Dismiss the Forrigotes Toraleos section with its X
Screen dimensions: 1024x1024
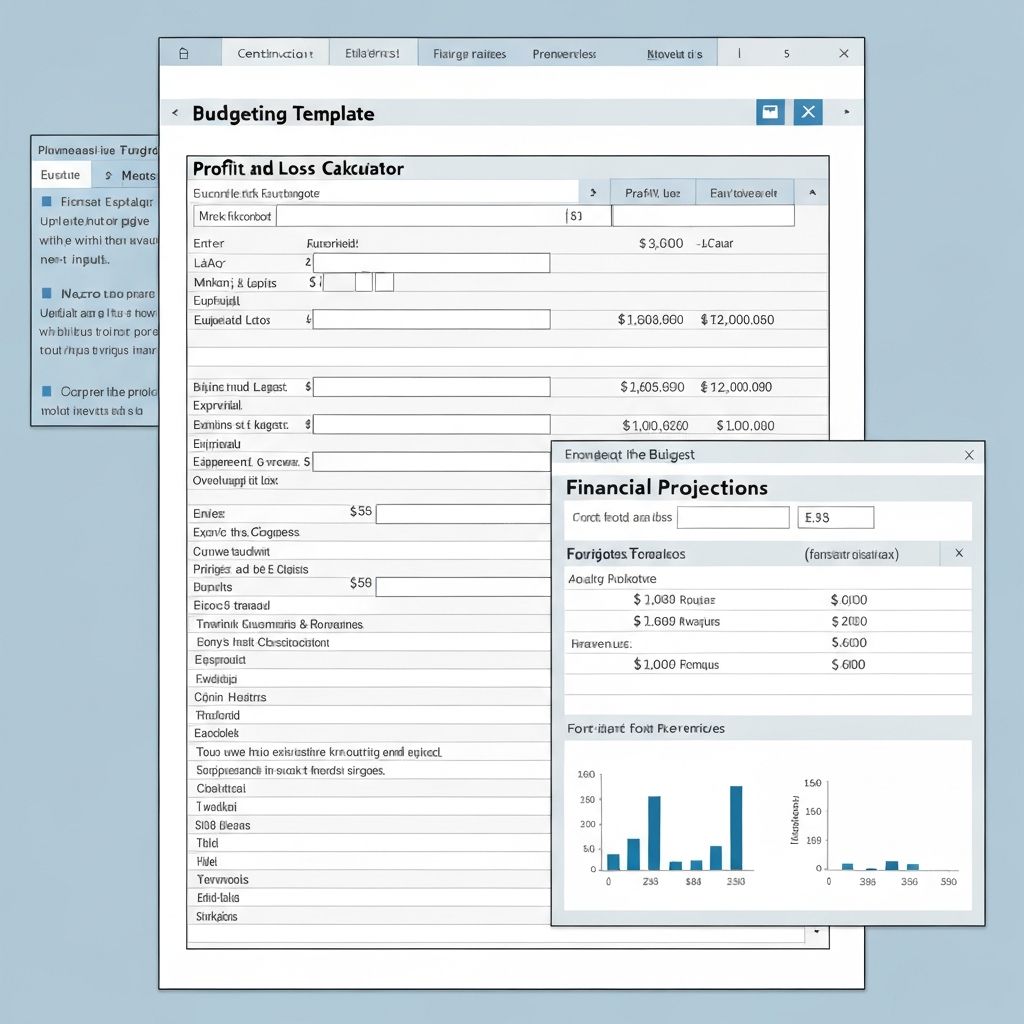tap(958, 553)
